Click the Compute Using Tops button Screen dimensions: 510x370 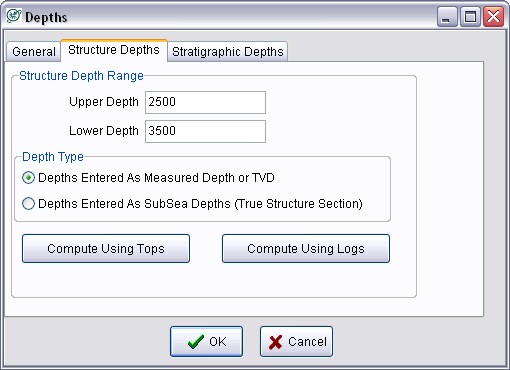pos(106,249)
